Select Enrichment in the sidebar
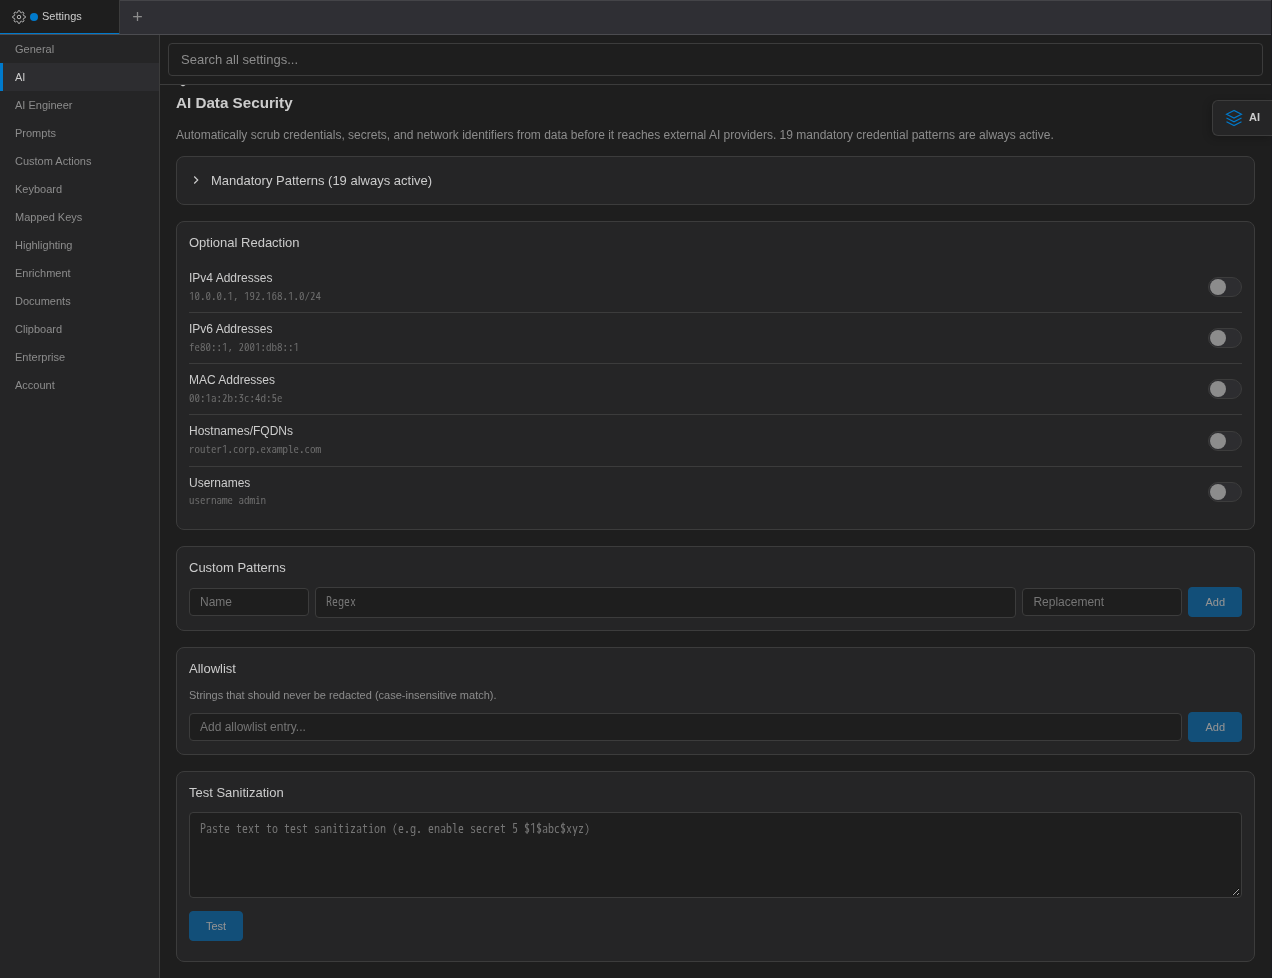The height and width of the screenshot is (978, 1272). pos(79,273)
